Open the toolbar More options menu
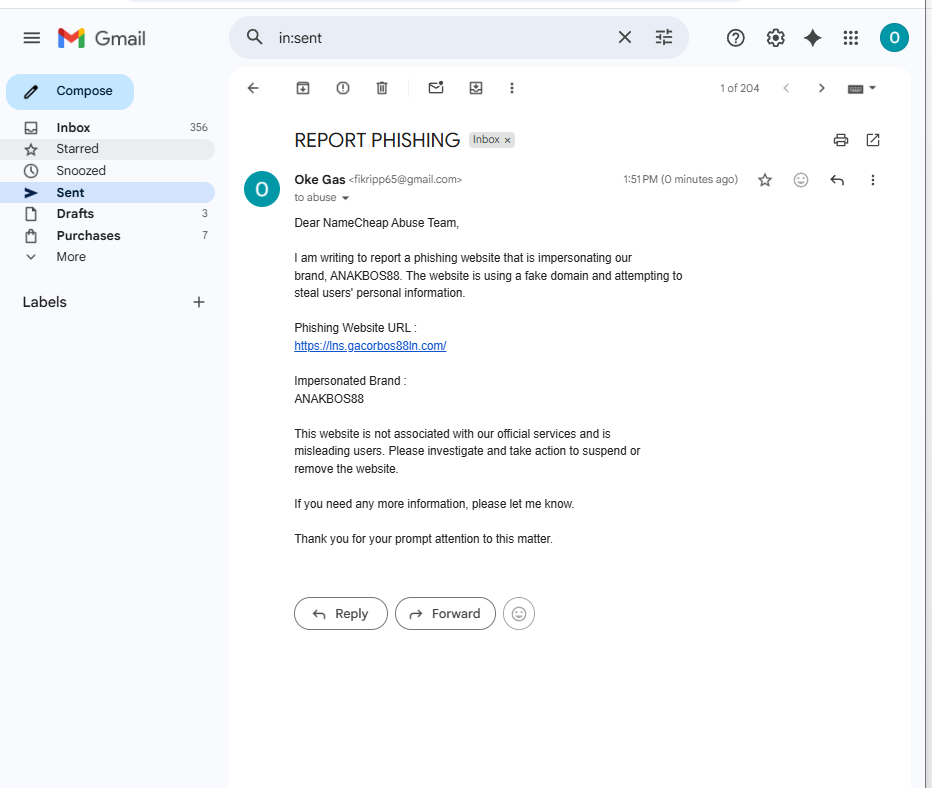 pyautogui.click(x=512, y=88)
